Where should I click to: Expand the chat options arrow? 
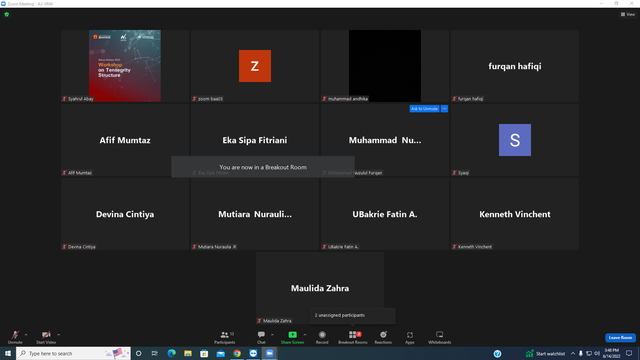coord(272,335)
